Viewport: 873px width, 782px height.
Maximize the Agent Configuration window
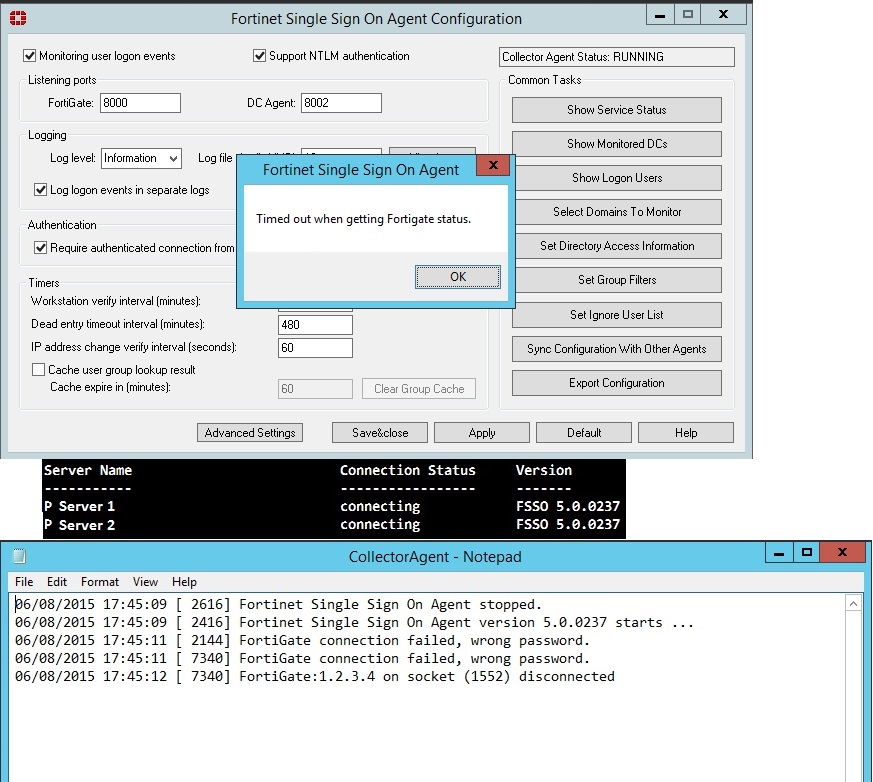click(688, 15)
